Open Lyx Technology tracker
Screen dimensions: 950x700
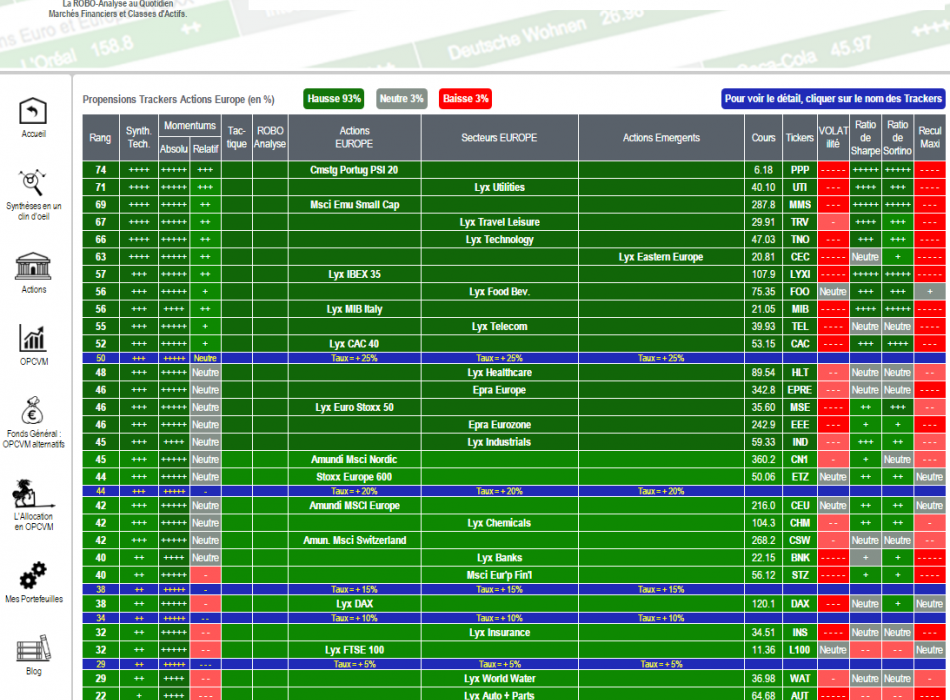coord(499,239)
